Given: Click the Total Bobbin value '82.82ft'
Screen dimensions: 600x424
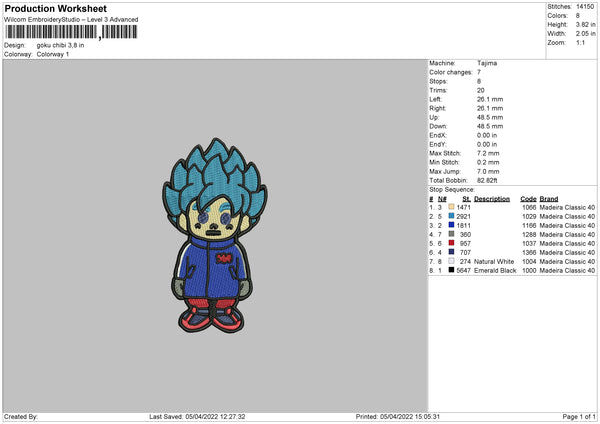Looking at the screenshot, I should (487, 181).
